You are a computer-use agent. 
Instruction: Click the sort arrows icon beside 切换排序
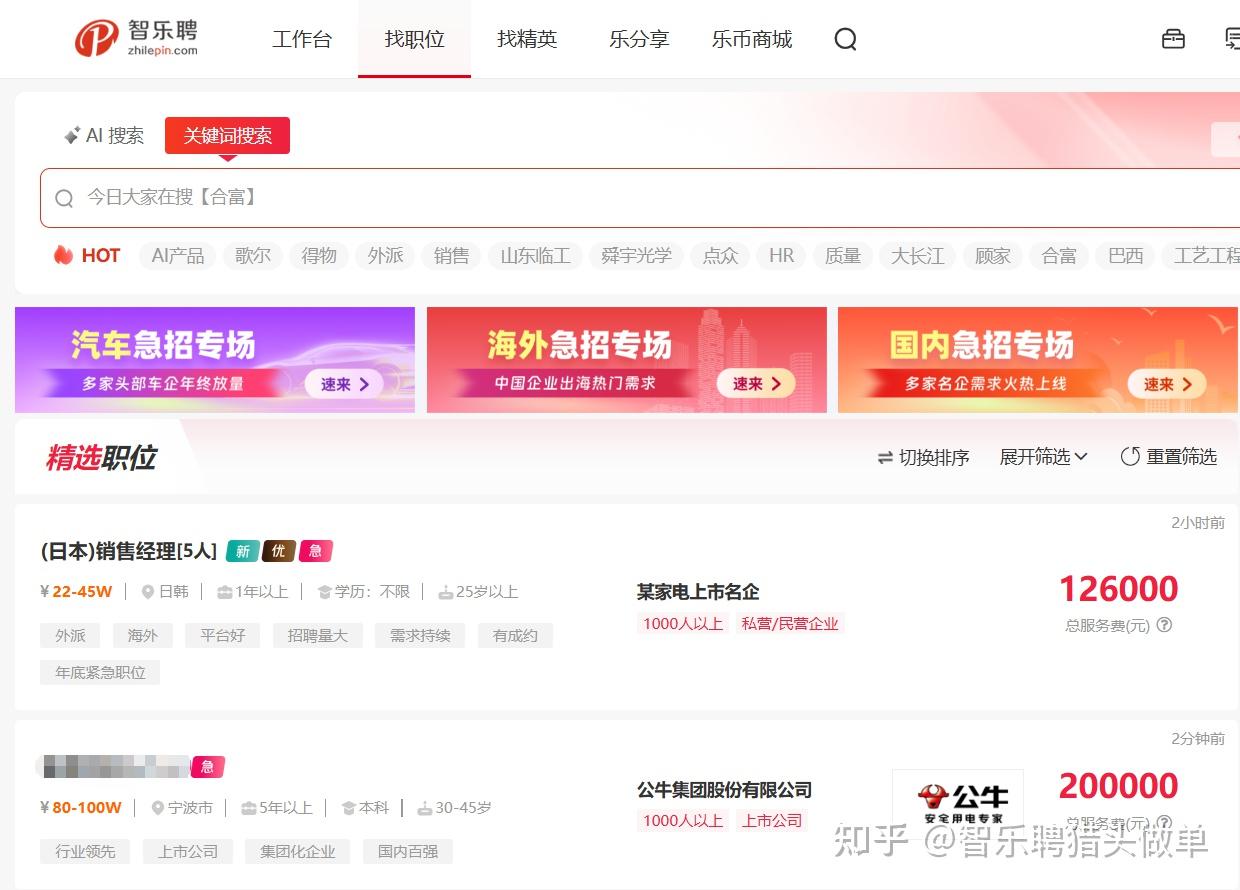(x=884, y=457)
